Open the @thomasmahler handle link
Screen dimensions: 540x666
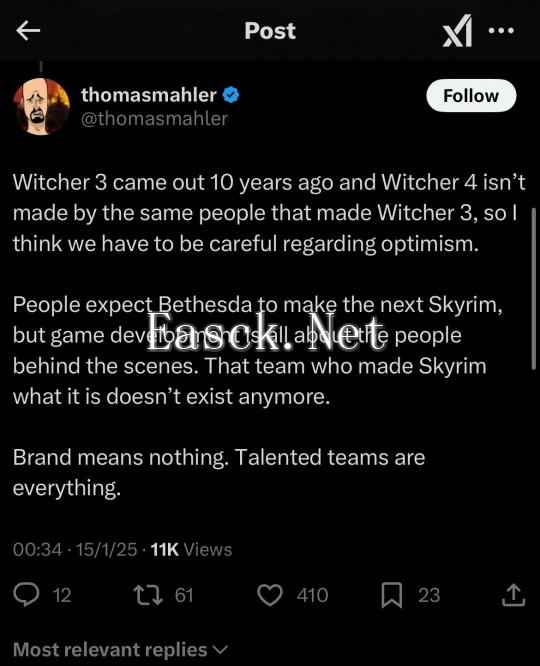click(155, 119)
